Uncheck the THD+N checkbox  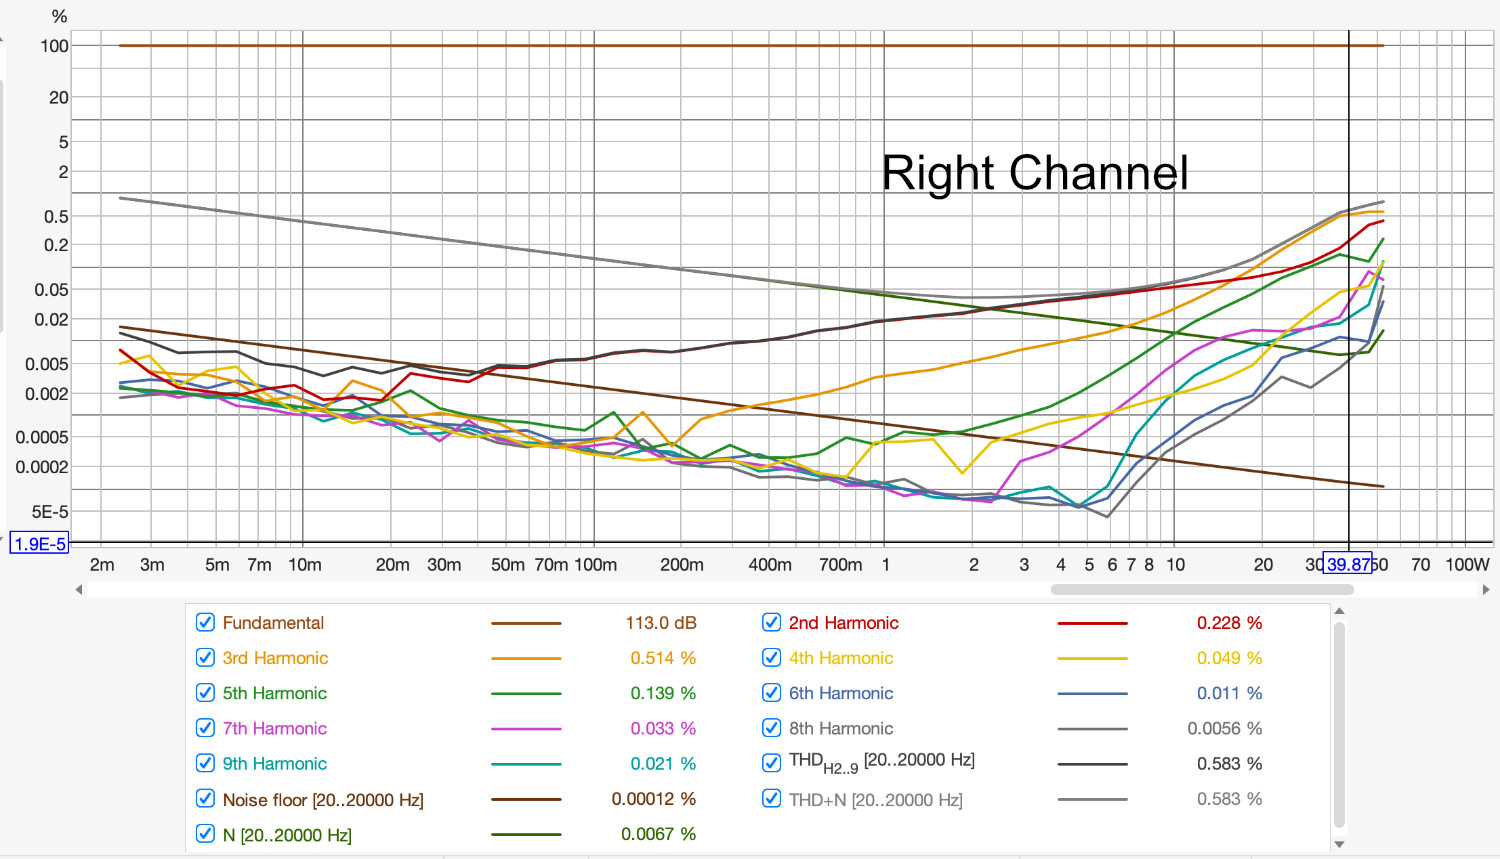coord(771,798)
